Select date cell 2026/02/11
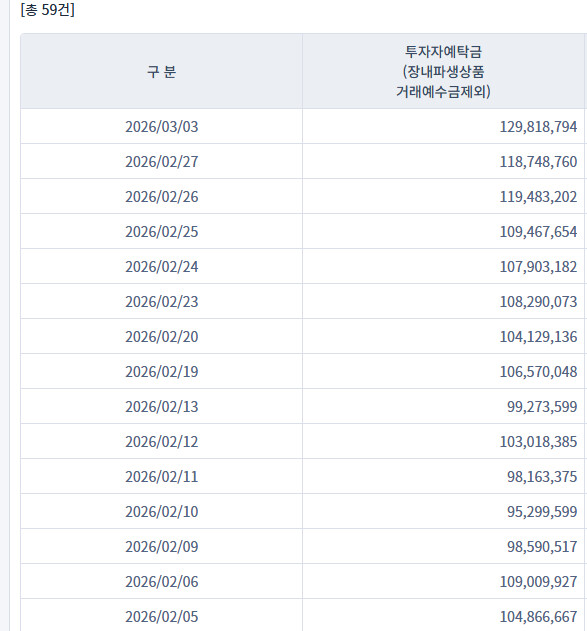 coord(161,477)
